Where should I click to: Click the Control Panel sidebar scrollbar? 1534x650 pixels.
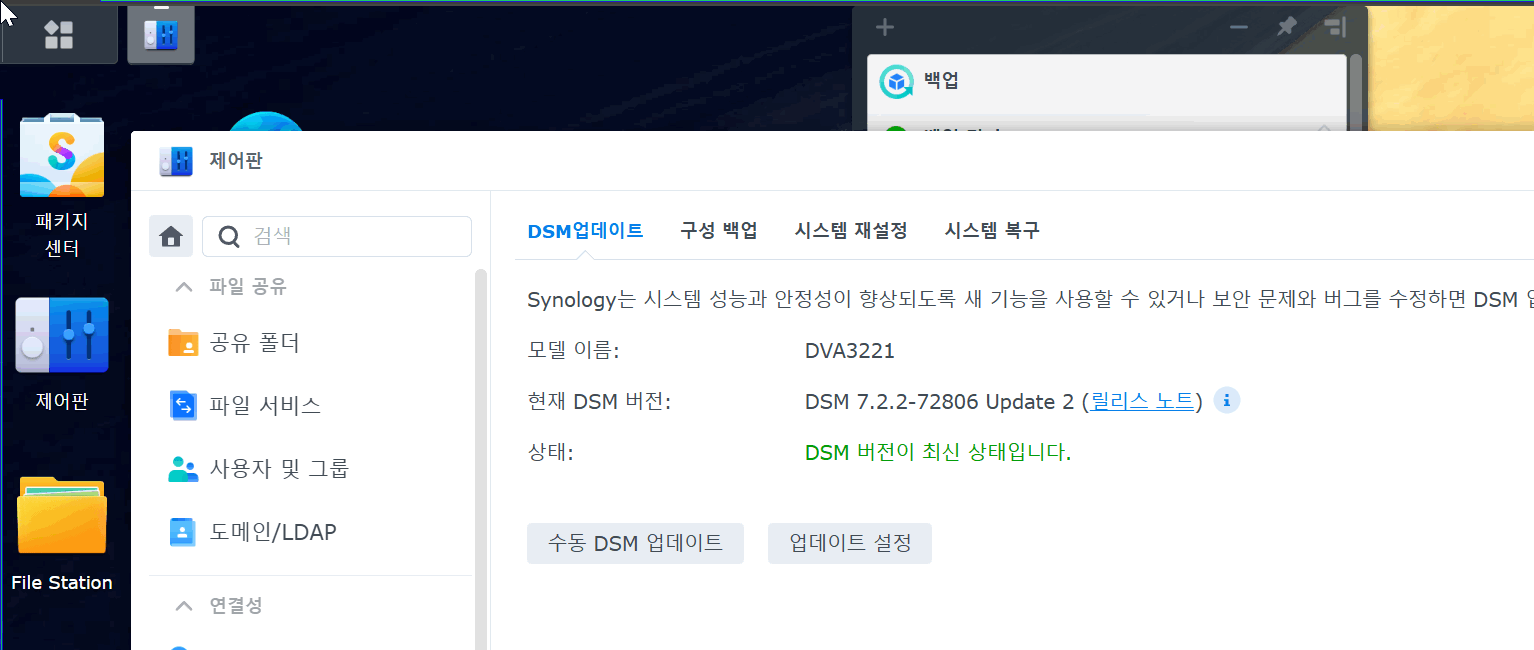(481, 458)
